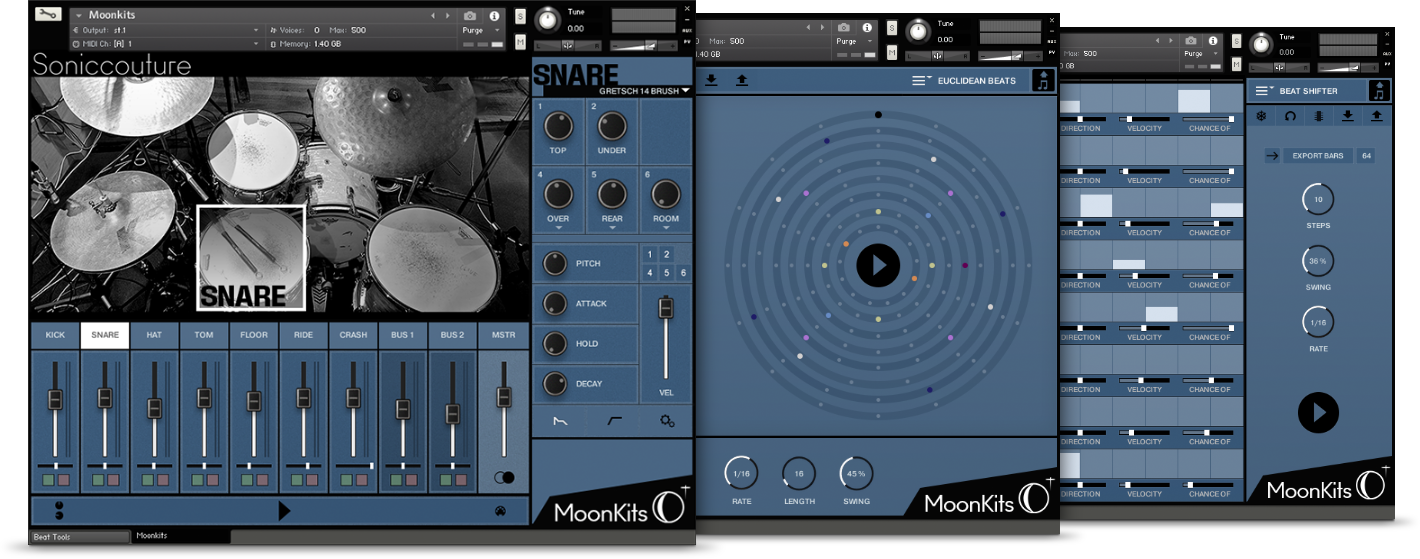Toggle the mono/stereo circles on MSTR channel
The width and height of the screenshot is (1420, 559).
(504, 478)
